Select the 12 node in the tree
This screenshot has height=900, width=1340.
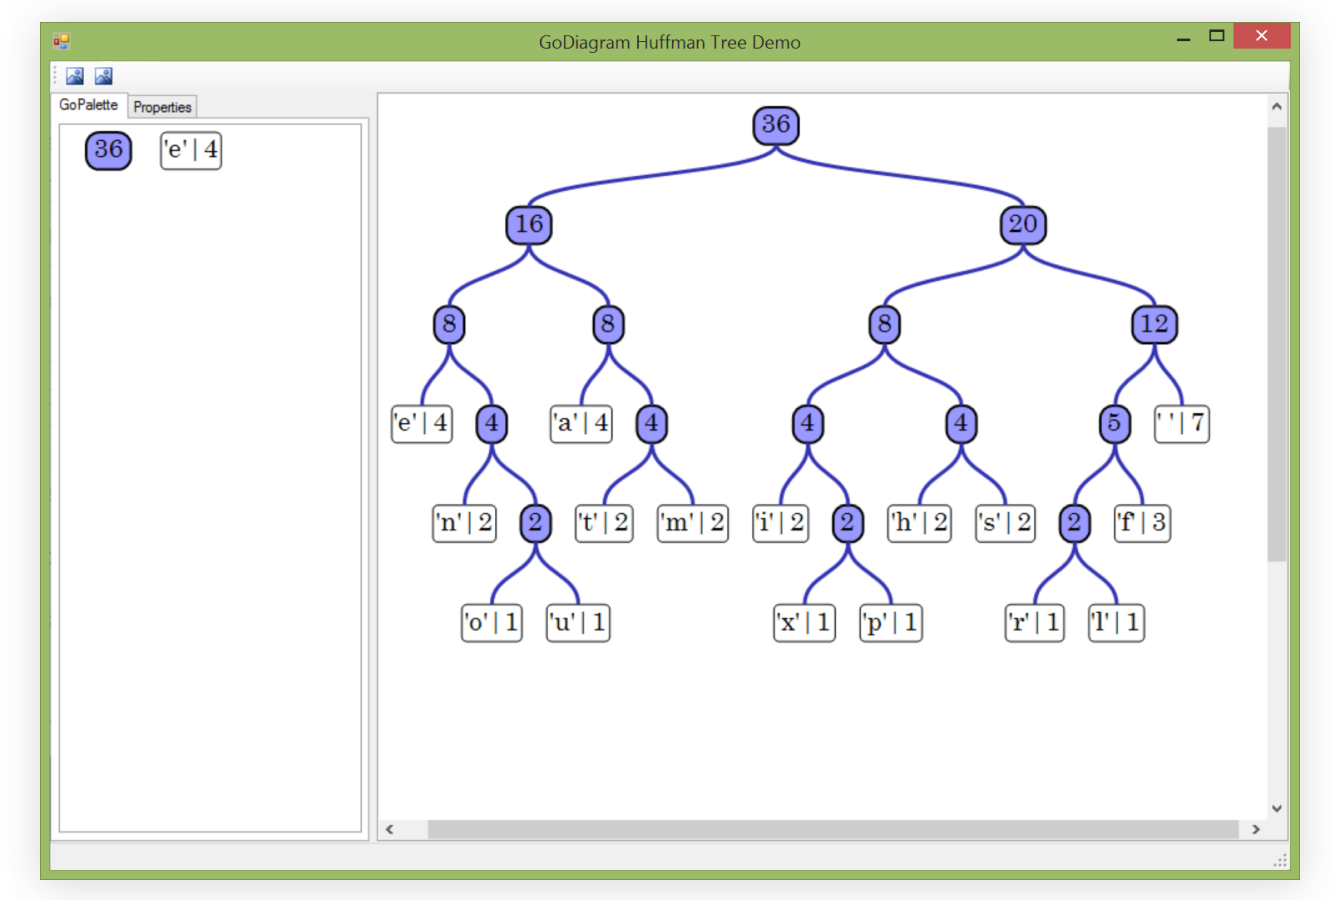click(x=1154, y=324)
